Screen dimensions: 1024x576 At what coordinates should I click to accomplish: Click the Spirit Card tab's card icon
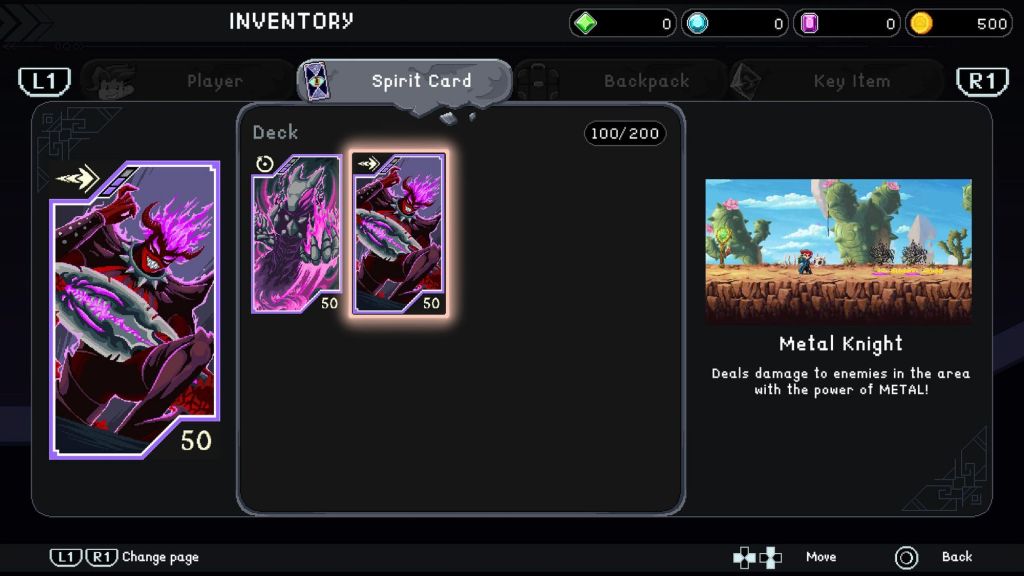tap(317, 81)
